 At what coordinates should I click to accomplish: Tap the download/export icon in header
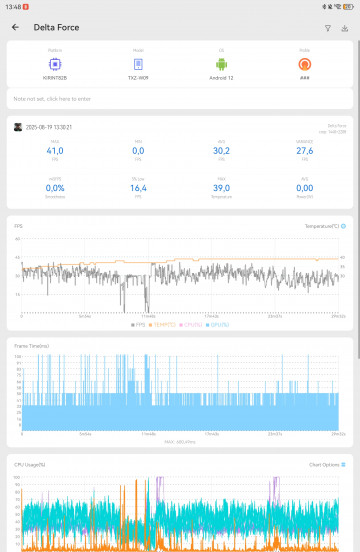[345, 28]
